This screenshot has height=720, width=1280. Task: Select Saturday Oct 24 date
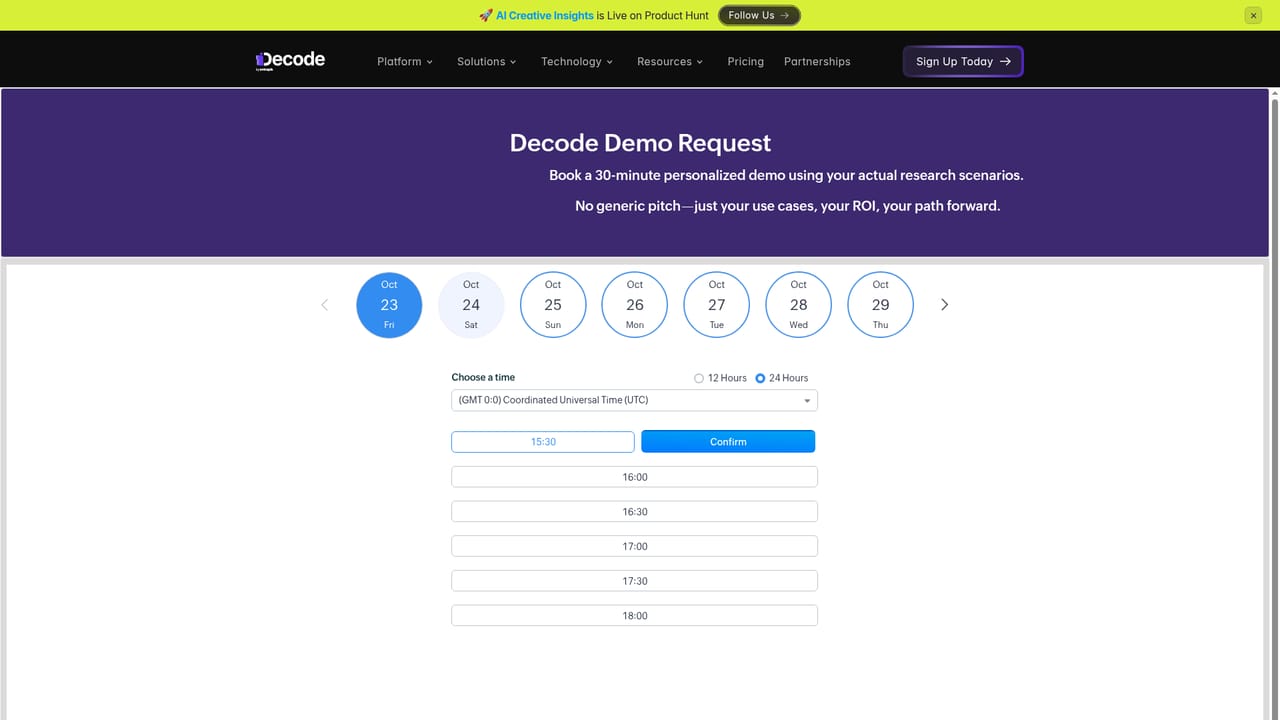click(x=471, y=305)
